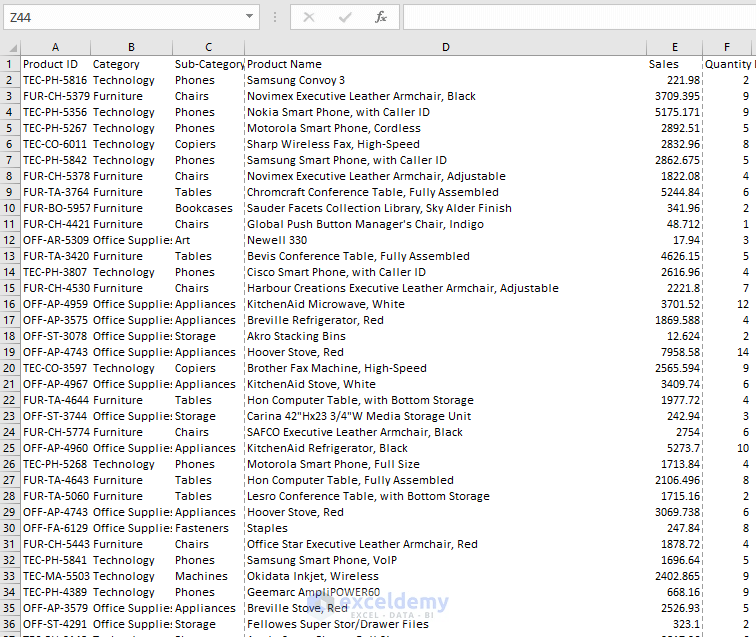Click the Category header cell
Viewport: 756px width, 637px height.
(x=131, y=64)
